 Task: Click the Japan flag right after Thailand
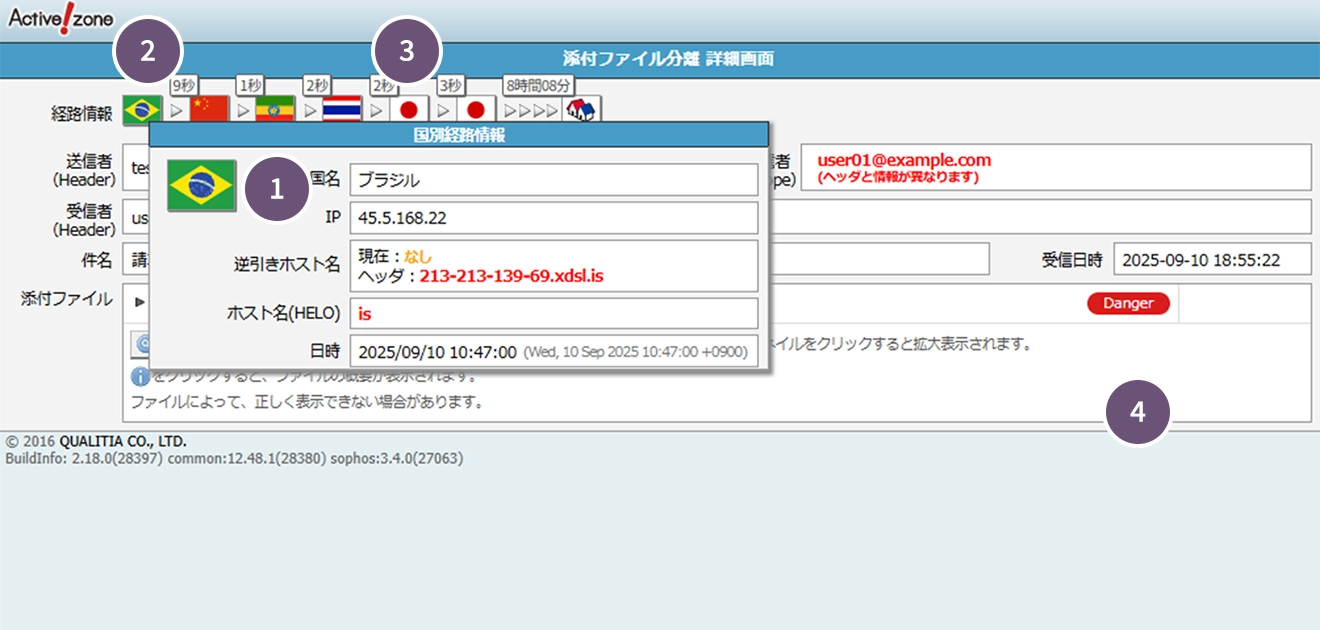[x=409, y=110]
